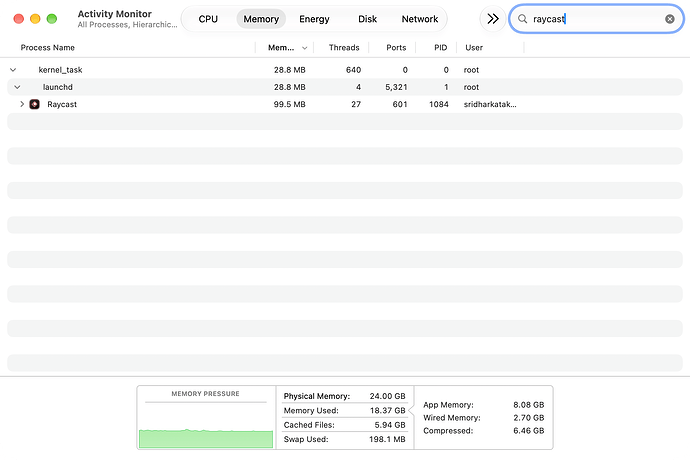Select the Raycast app icon
This screenshot has width=690, height=460.
point(34,104)
